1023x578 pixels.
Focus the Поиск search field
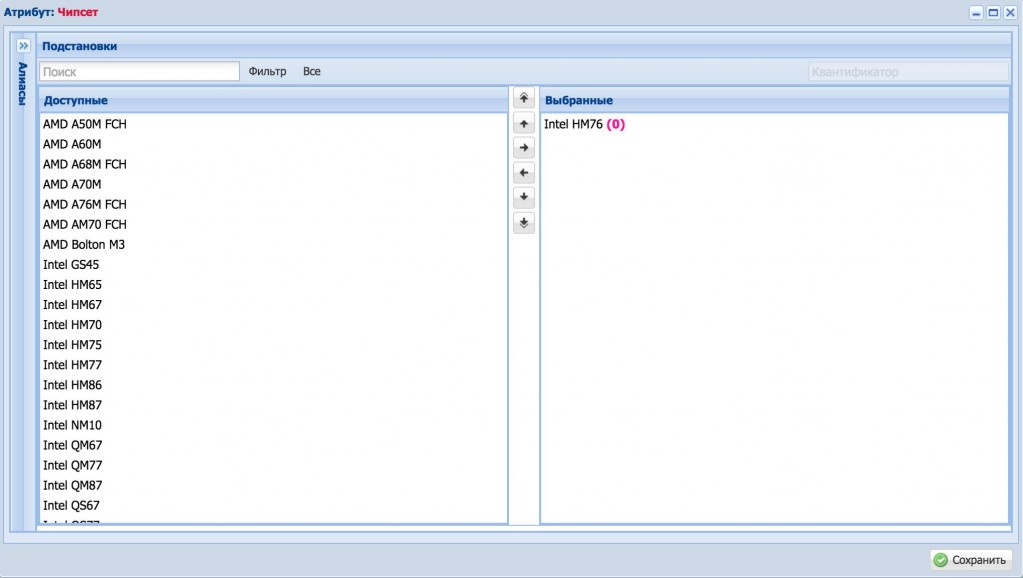pos(139,71)
